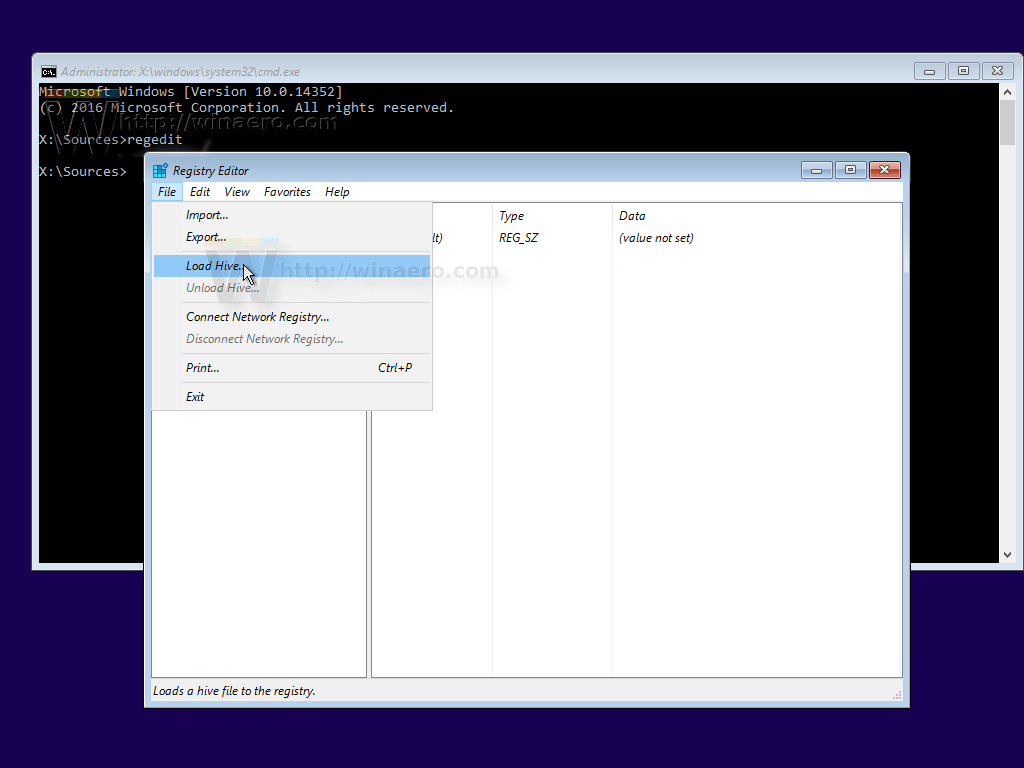Click the cmd.exe title bar icon
The width and height of the screenshot is (1024, 768).
[48, 71]
